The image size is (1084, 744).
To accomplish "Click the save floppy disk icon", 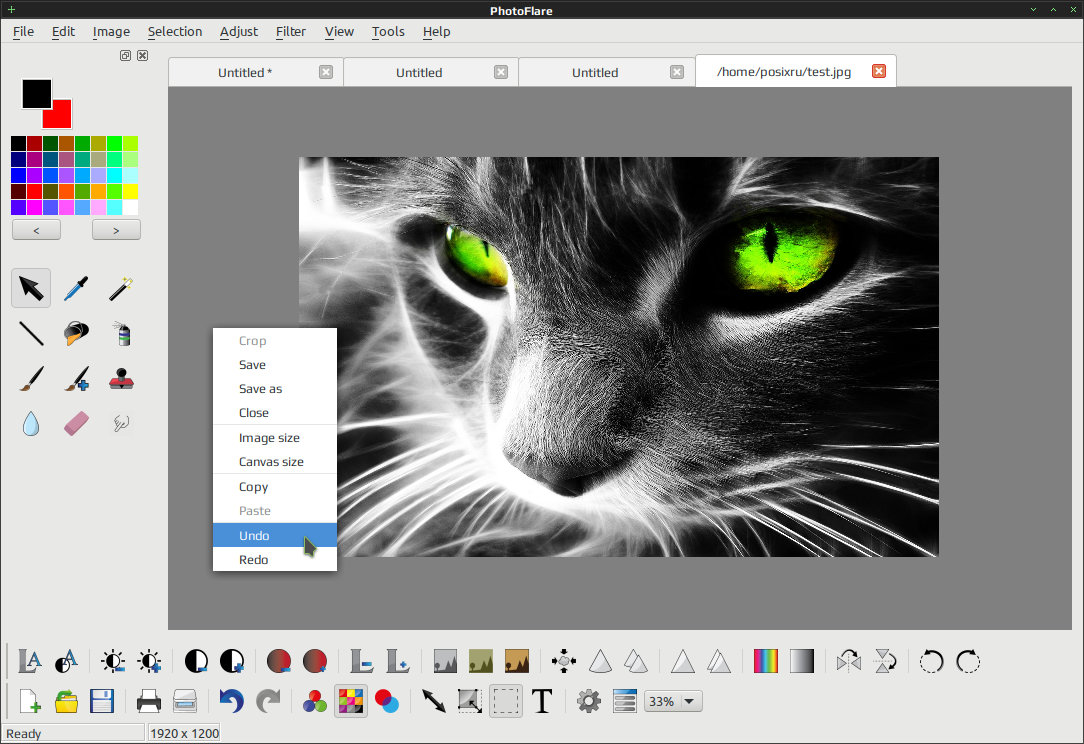I will coord(102,701).
